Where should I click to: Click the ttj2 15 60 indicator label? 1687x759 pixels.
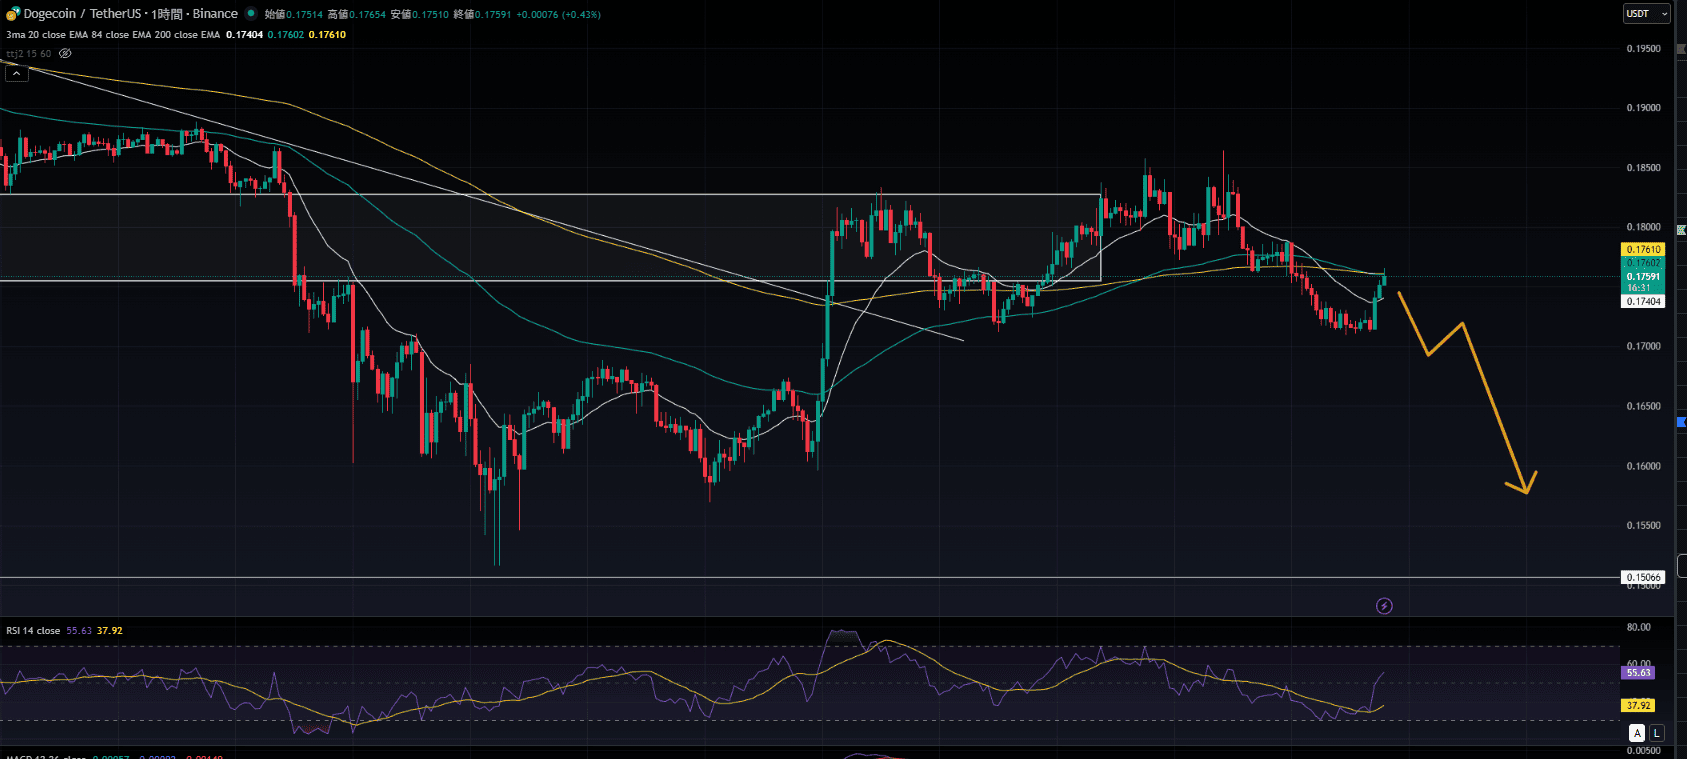pos(28,54)
